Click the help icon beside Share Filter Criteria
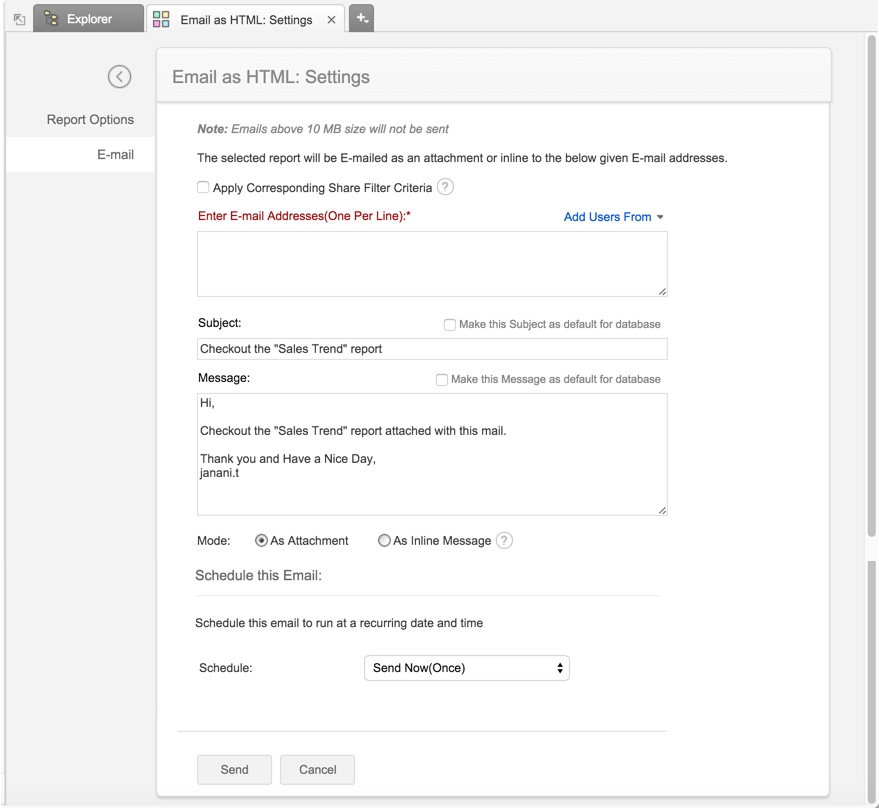Viewport: 879px width, 809px height. pyautogui.click(x=445, y=187)
